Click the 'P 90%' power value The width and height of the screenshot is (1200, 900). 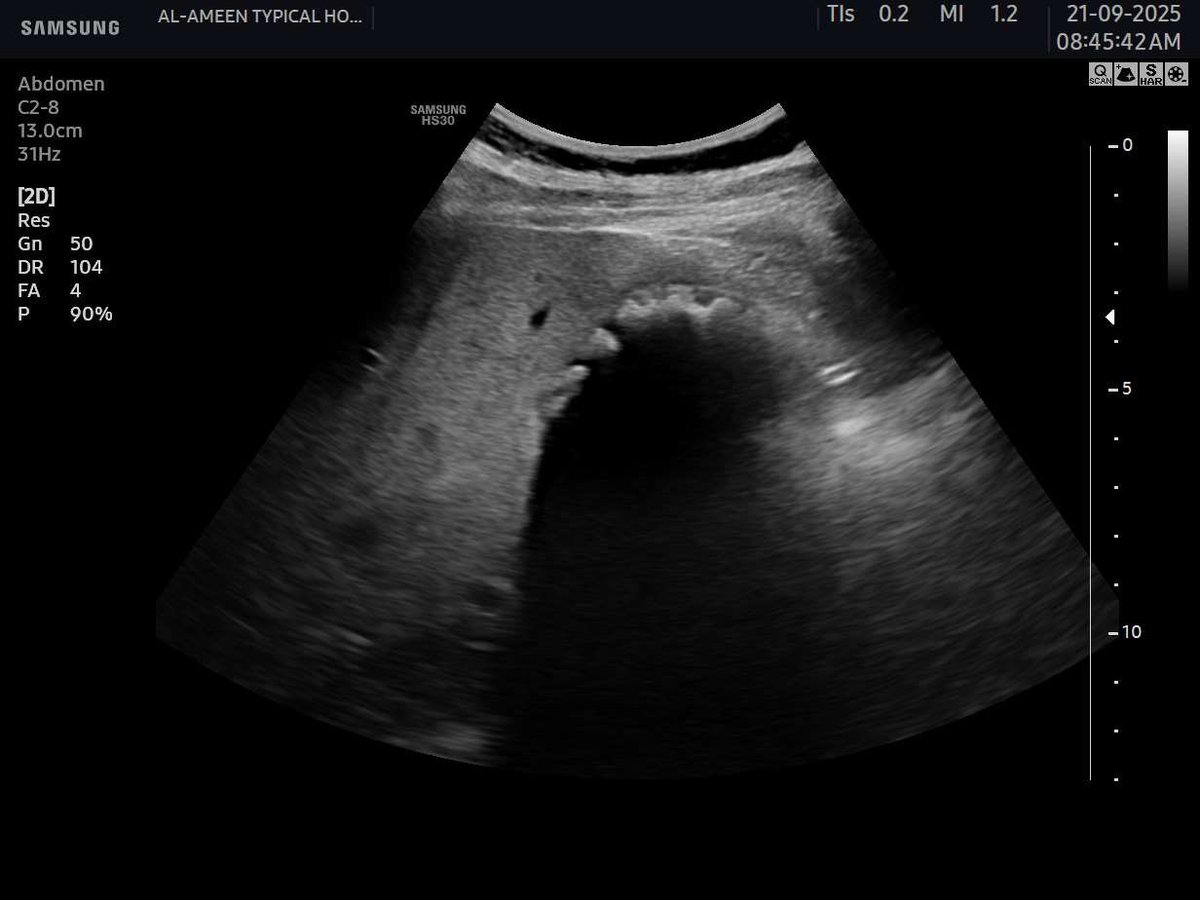pyautogui.click(x=65, y=314)
